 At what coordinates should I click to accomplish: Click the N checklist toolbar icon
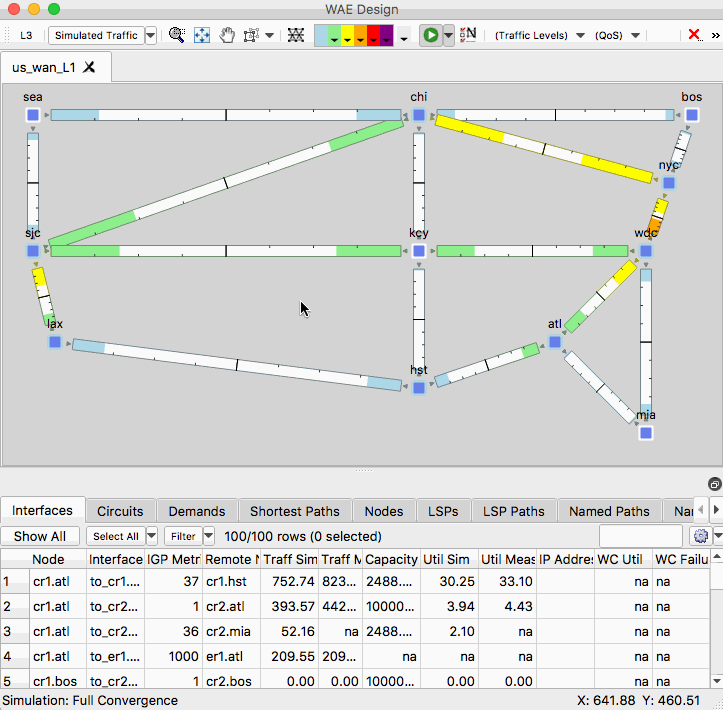pos(468,35)
